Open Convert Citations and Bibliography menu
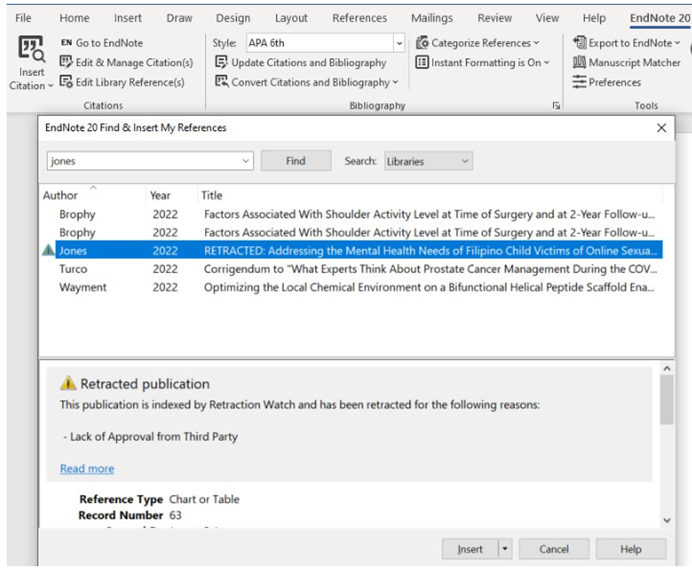This screenshot has height=570, width=692. point(306,82)
